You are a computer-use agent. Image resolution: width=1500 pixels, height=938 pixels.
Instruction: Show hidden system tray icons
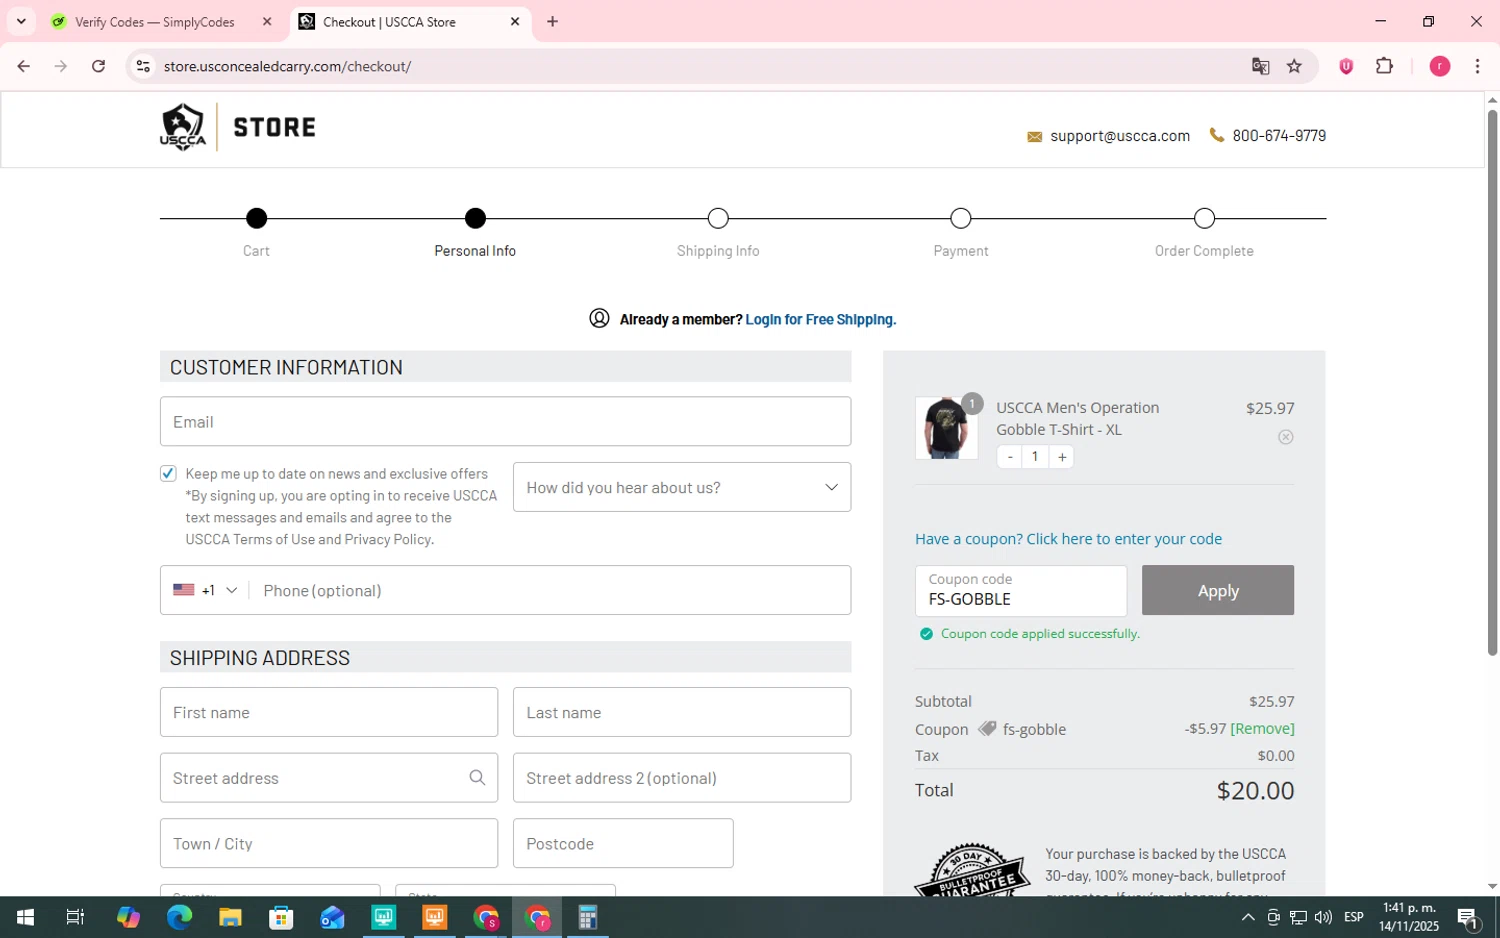[1248, 917]
